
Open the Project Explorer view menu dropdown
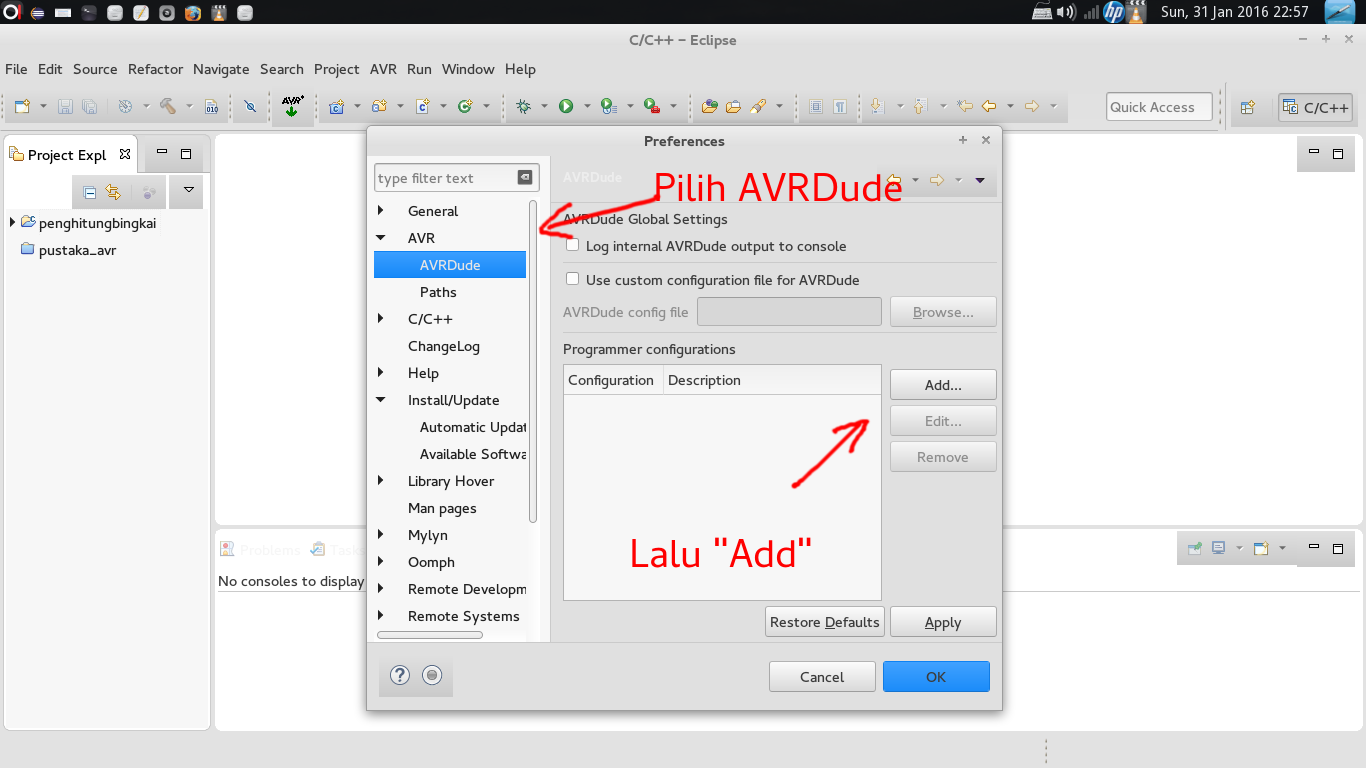pos(188,190)
